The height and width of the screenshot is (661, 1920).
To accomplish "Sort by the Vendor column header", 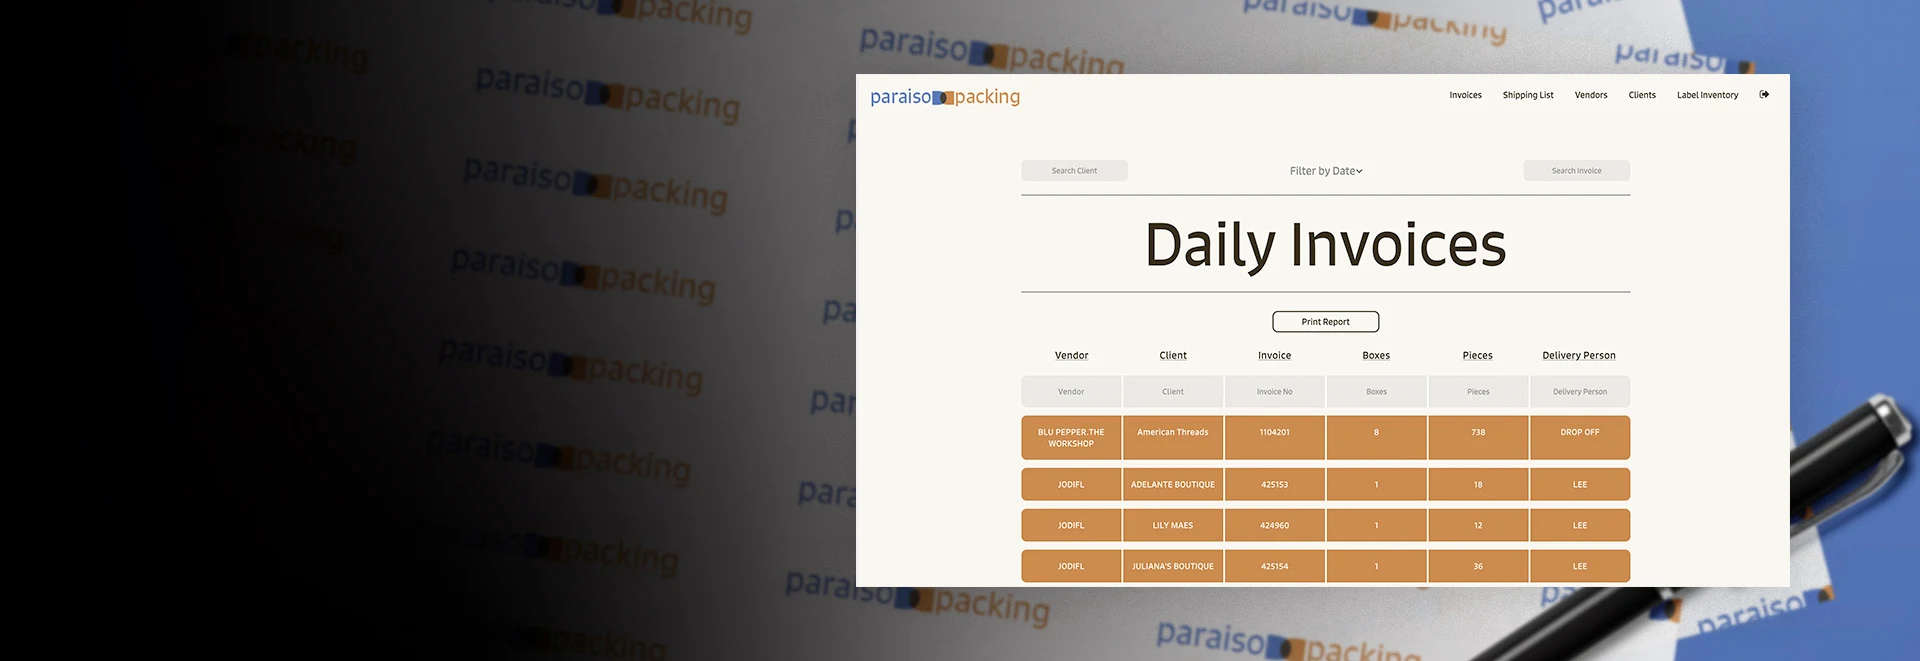I will (1071, 356).
